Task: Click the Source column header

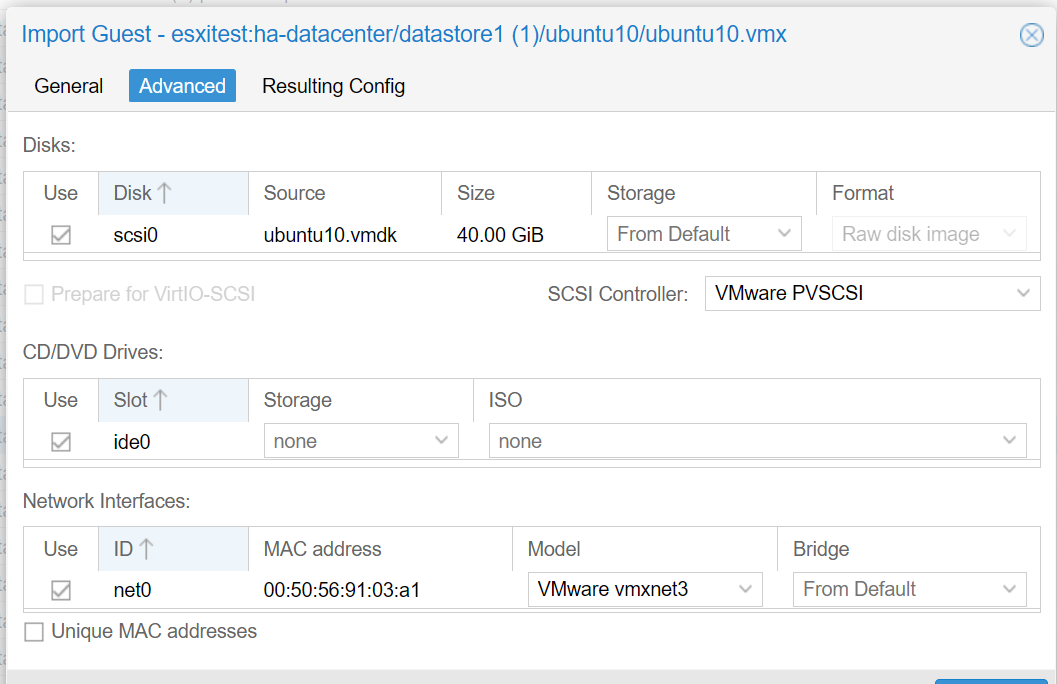Action: (x=294, y=193)
